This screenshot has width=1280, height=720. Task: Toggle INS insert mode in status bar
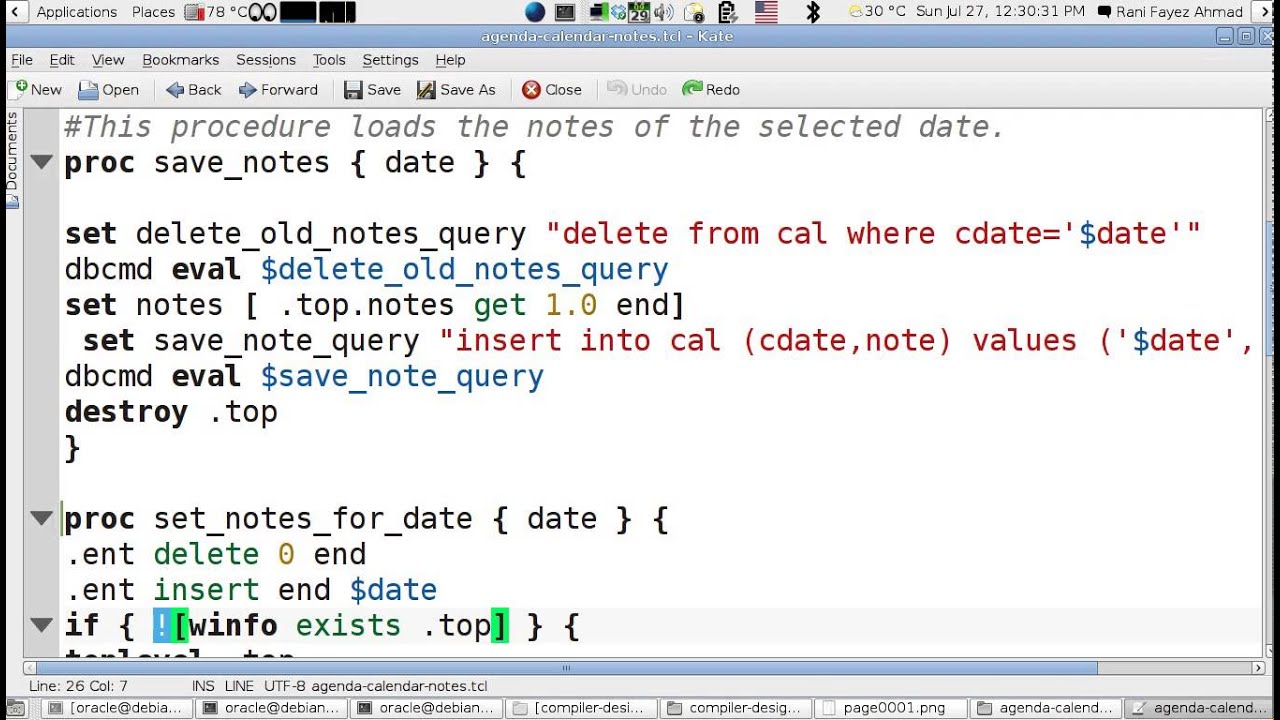(x=202, y=686)
